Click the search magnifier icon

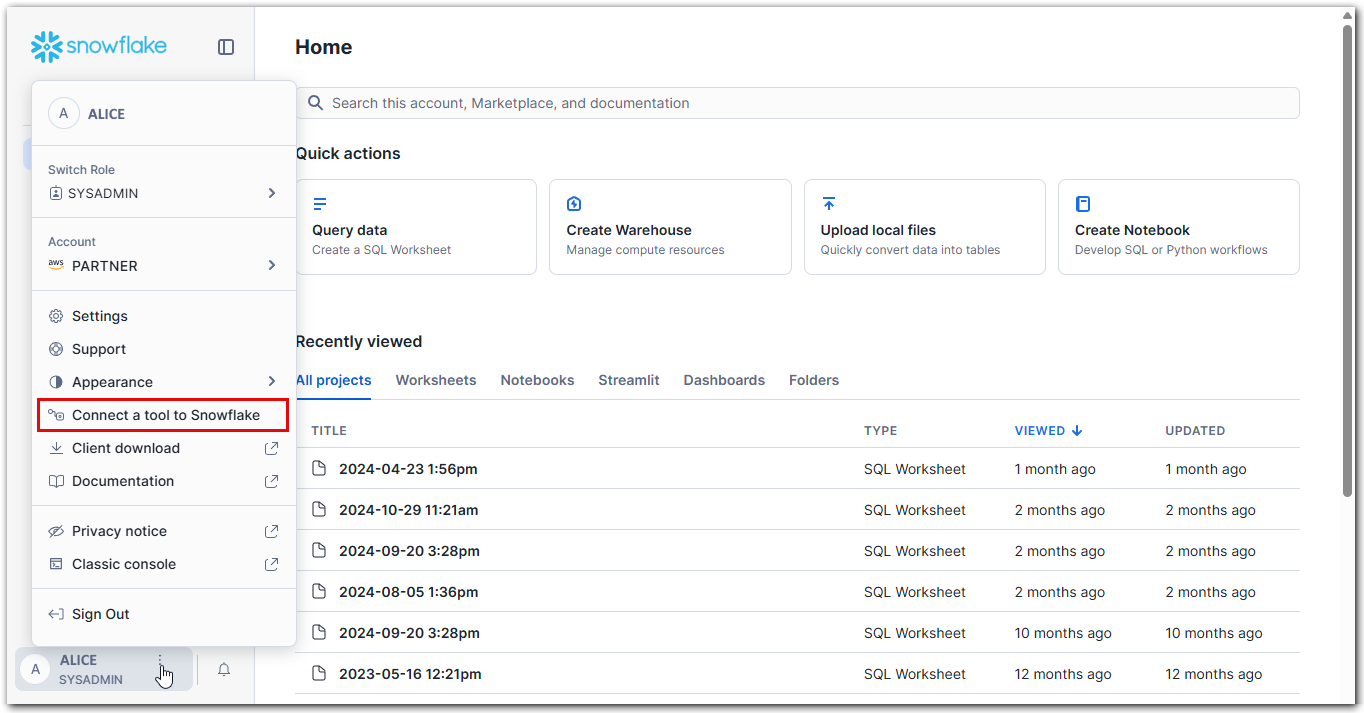point(316,103)
